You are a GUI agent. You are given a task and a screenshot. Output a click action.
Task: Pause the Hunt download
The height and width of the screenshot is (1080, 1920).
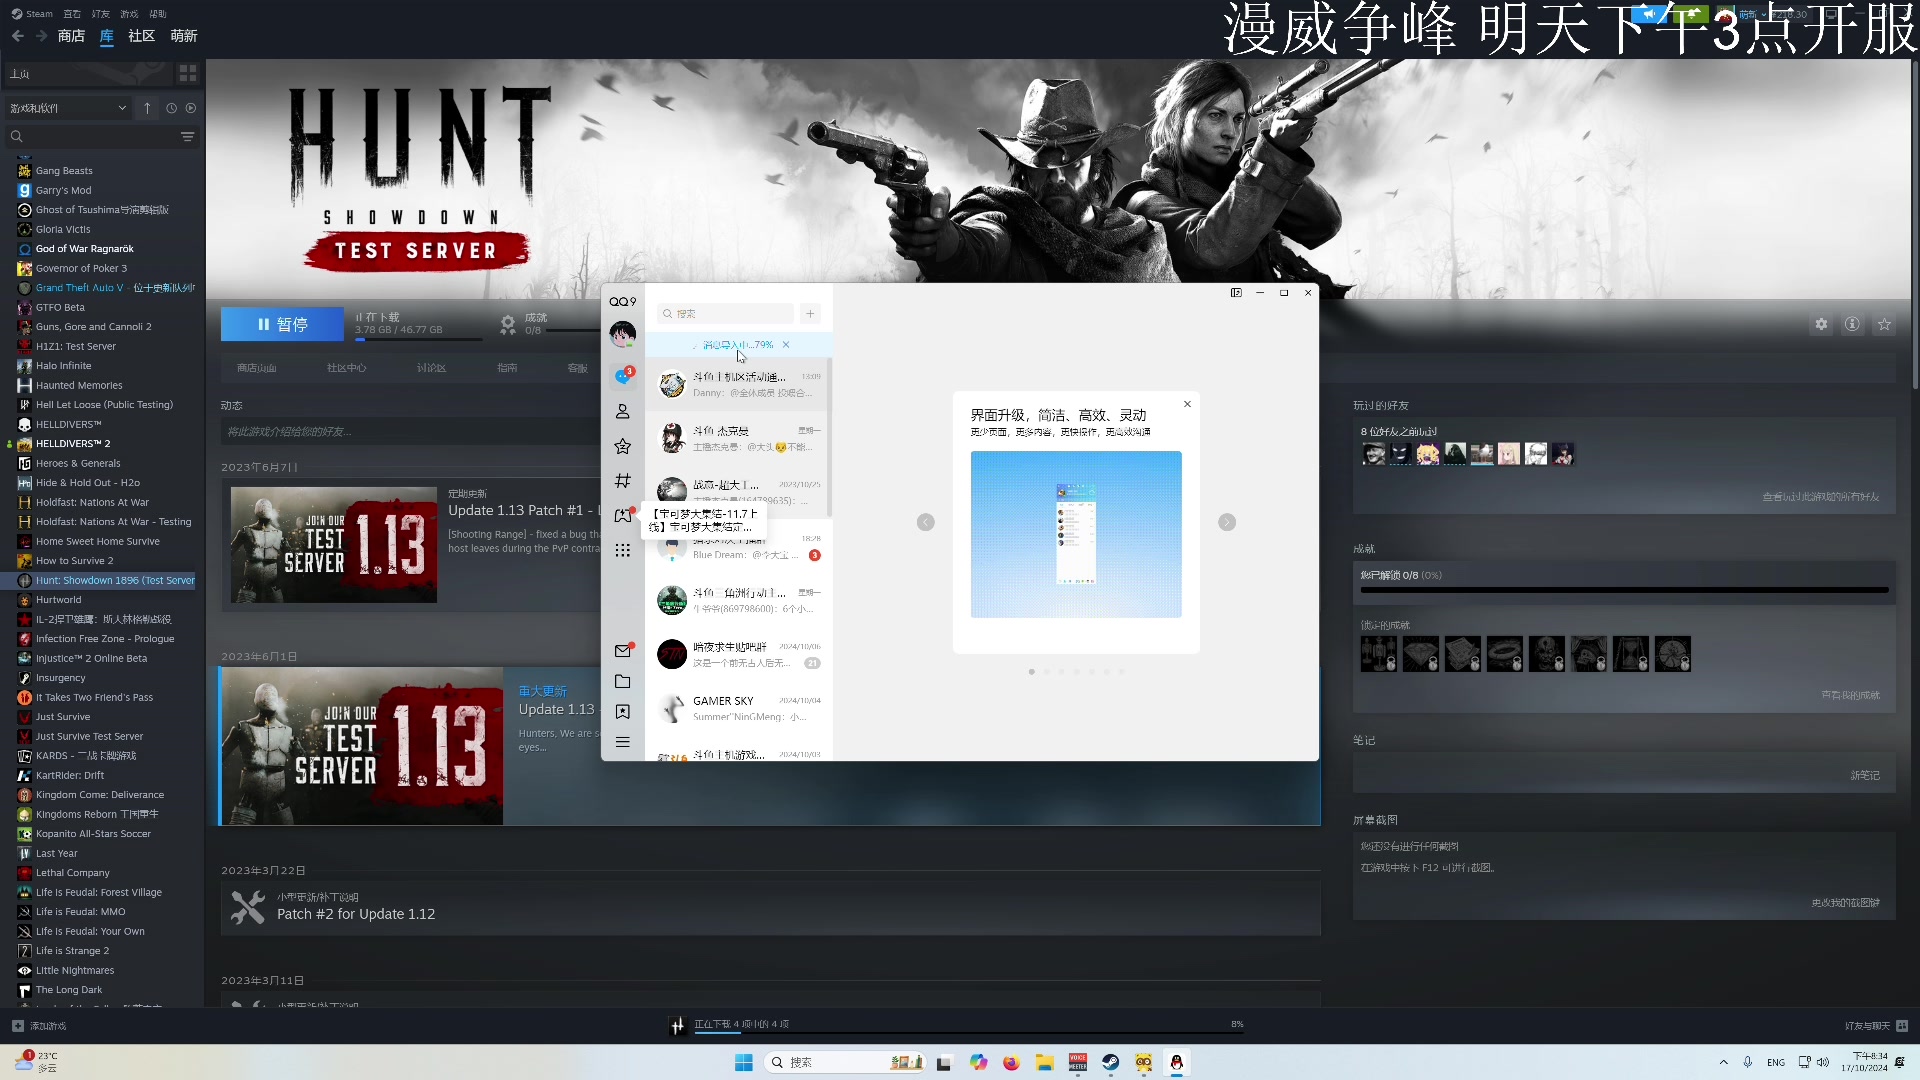282,325
